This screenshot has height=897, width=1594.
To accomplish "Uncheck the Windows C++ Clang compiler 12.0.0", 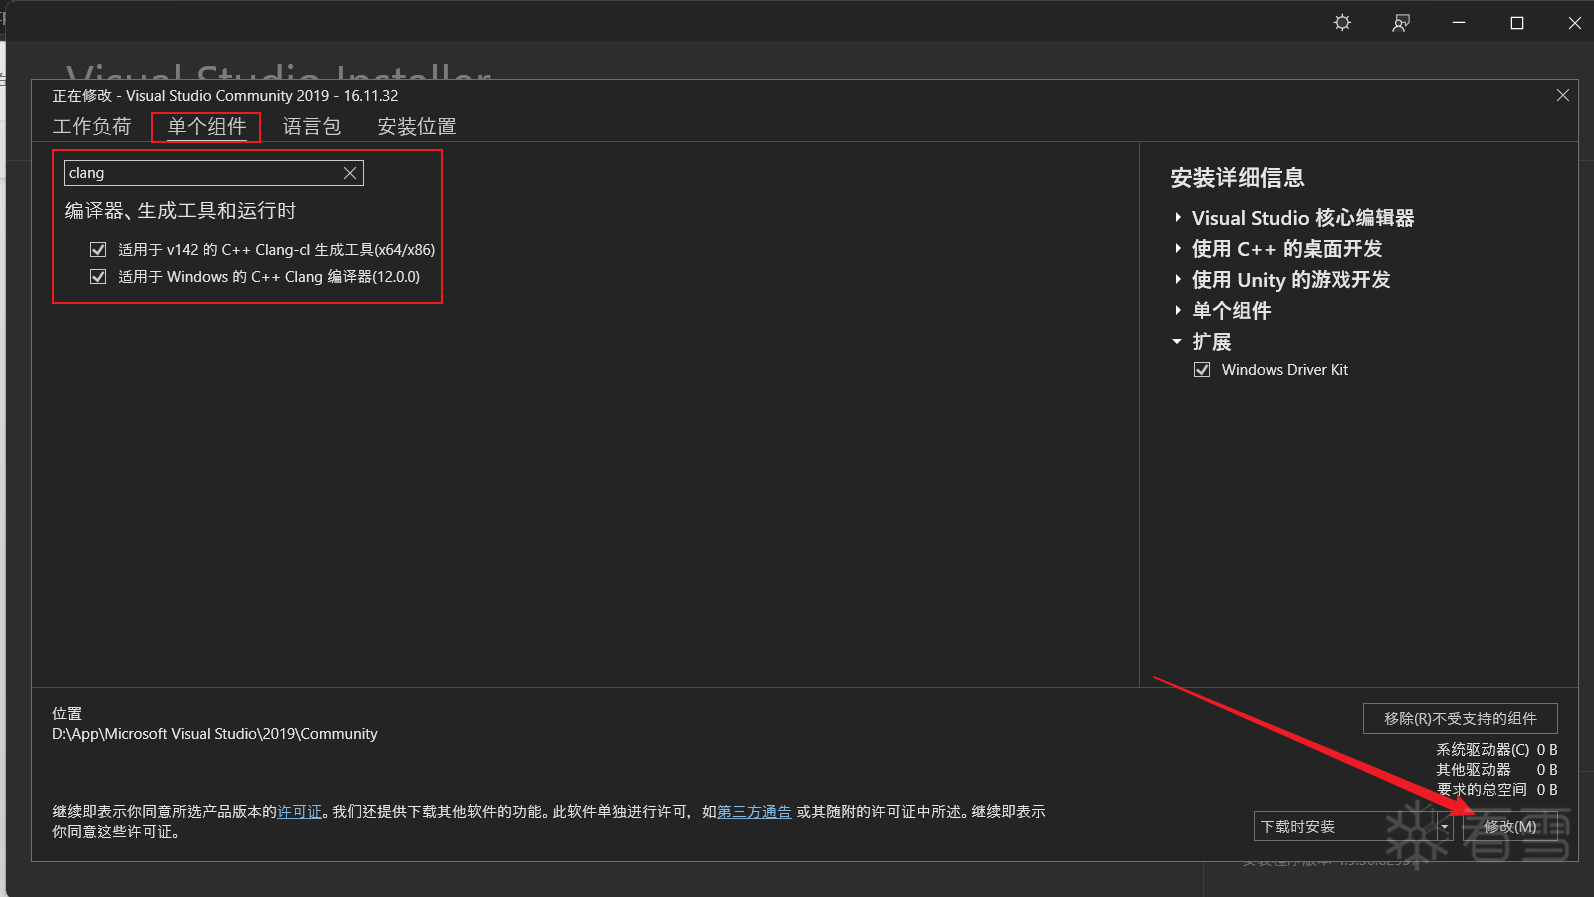I will point(98,277).
